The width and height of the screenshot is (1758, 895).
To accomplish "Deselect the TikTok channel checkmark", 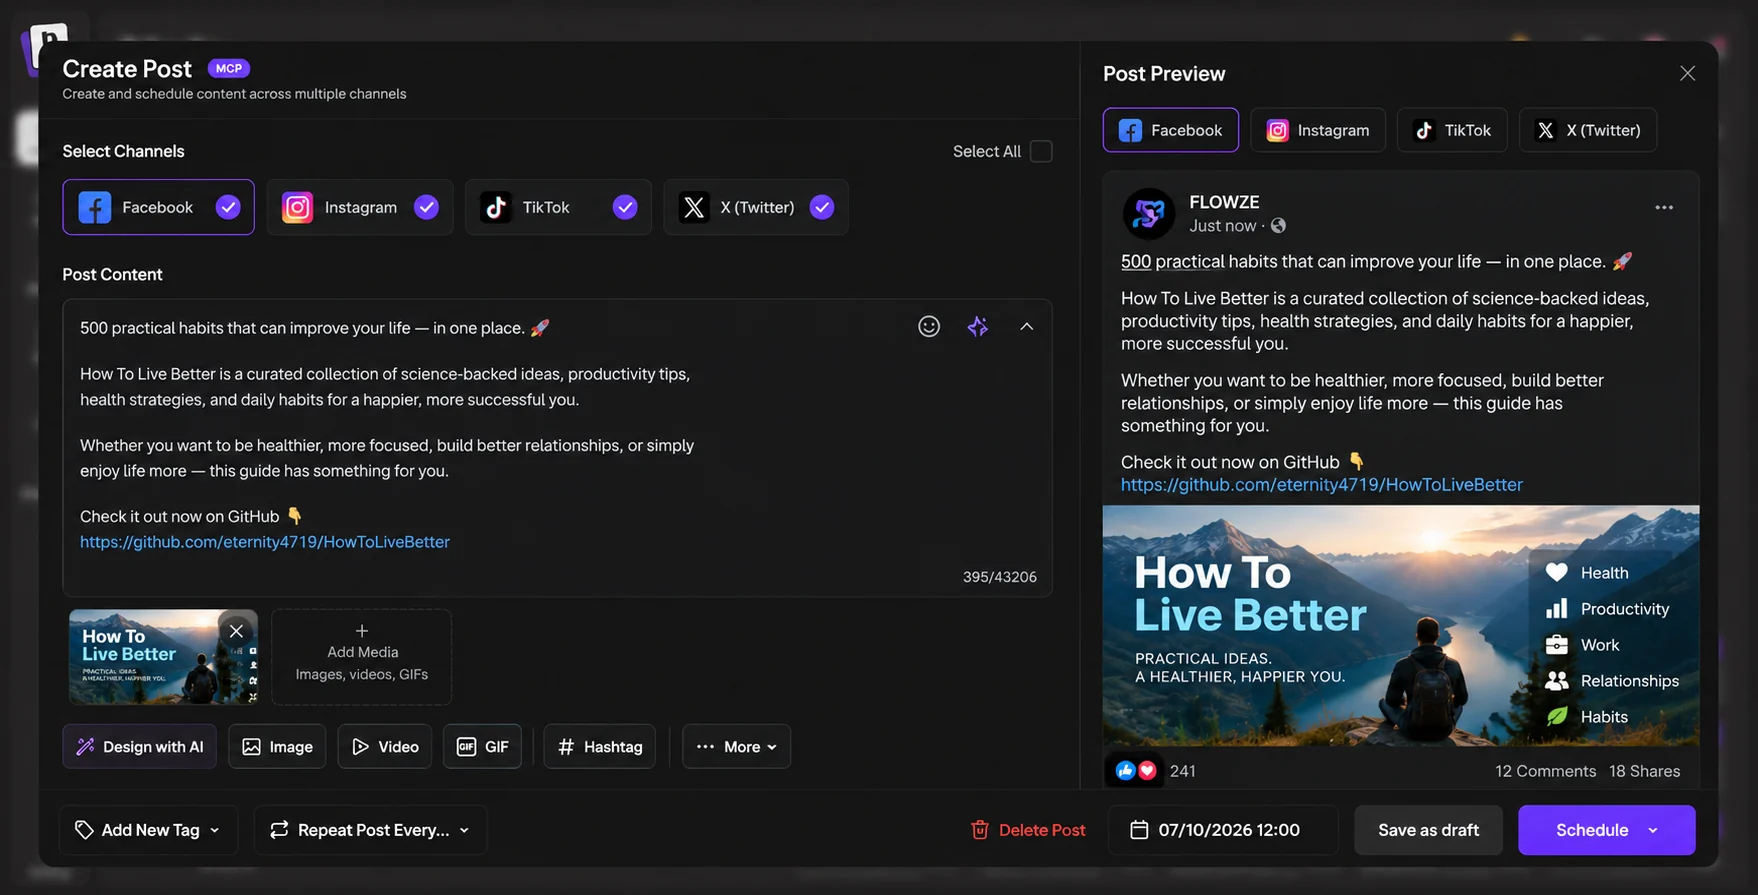I will pyautogui.click(x=625, y=207).
